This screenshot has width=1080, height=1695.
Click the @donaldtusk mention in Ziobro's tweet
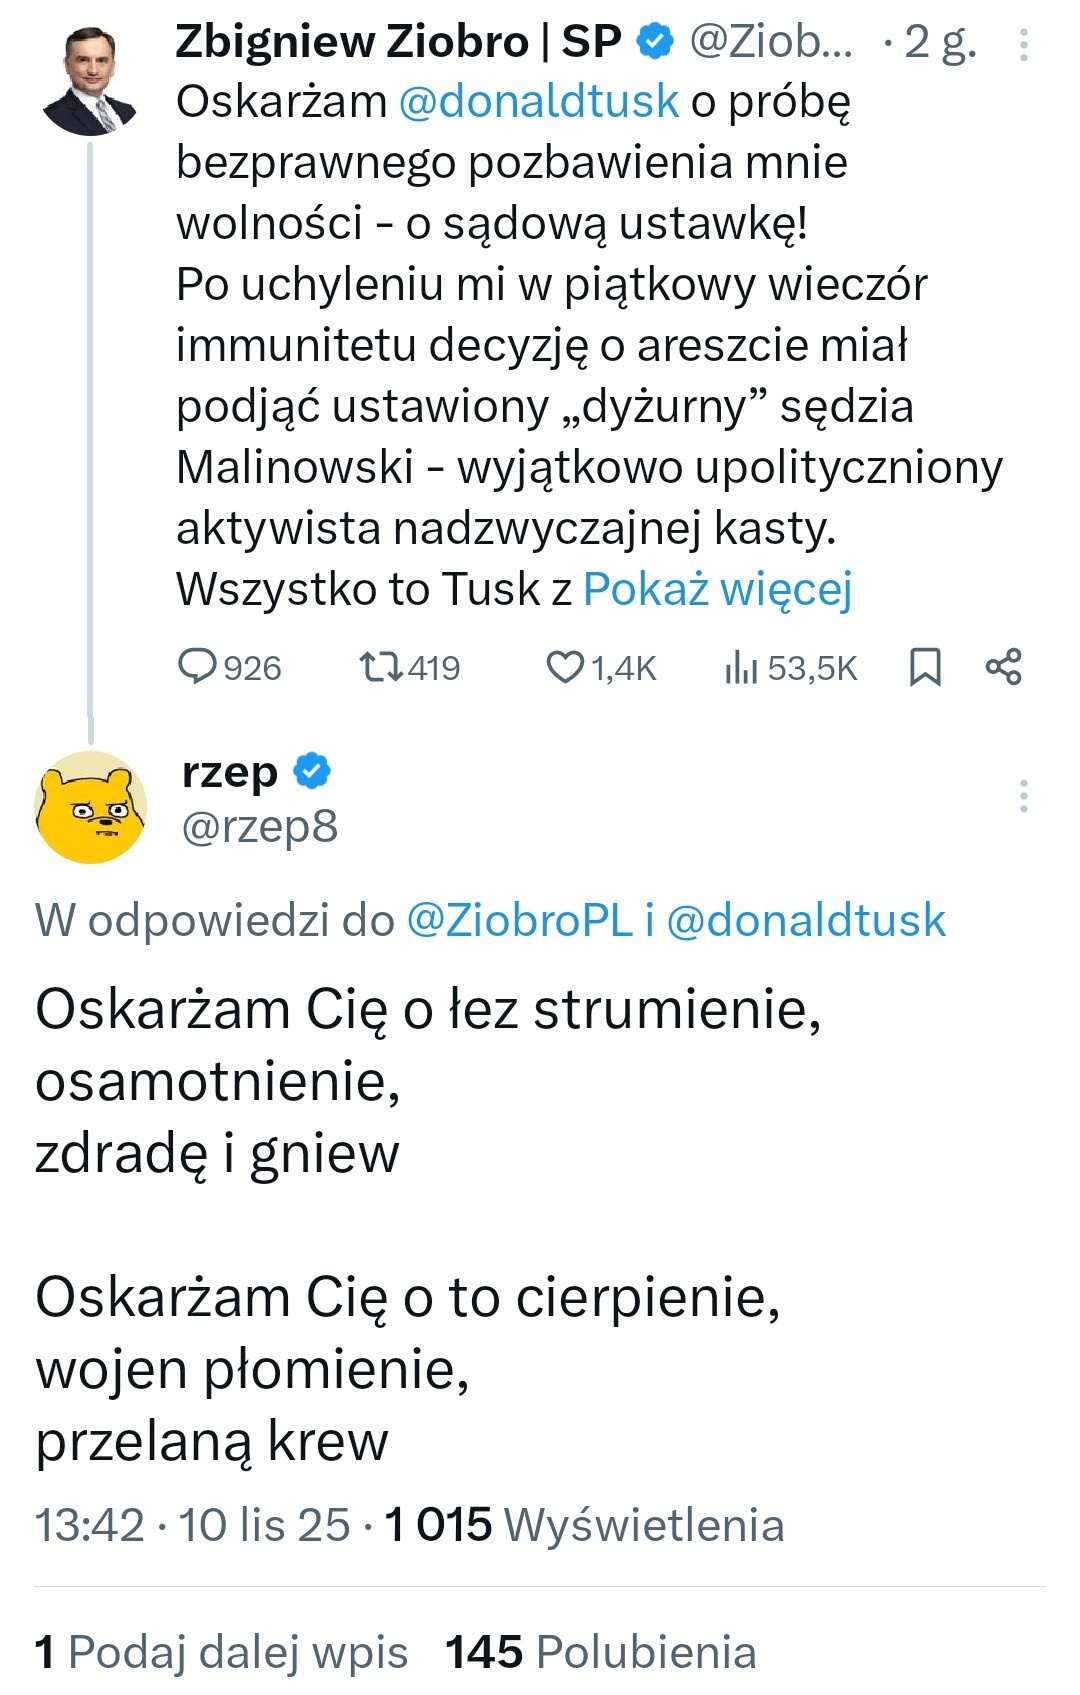coord(538,101)
